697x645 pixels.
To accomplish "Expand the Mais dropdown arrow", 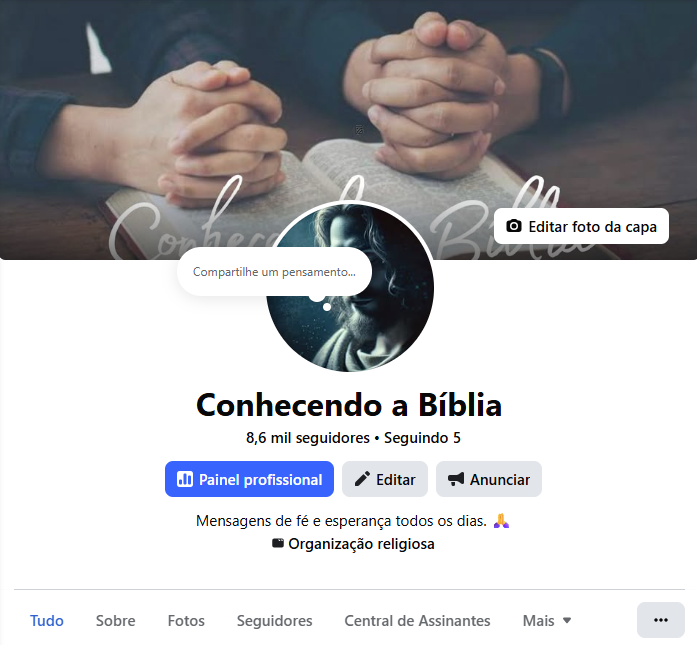I will 567,620.
